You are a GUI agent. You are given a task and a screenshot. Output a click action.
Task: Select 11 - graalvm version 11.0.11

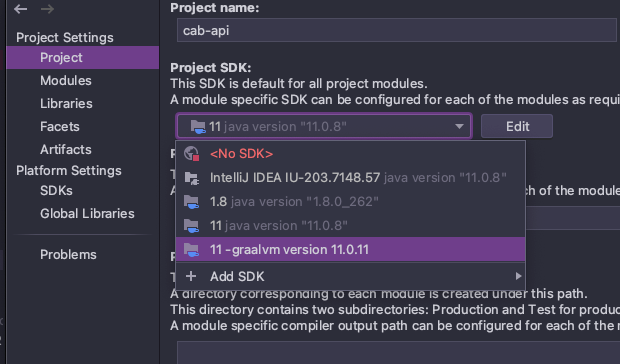351,249
